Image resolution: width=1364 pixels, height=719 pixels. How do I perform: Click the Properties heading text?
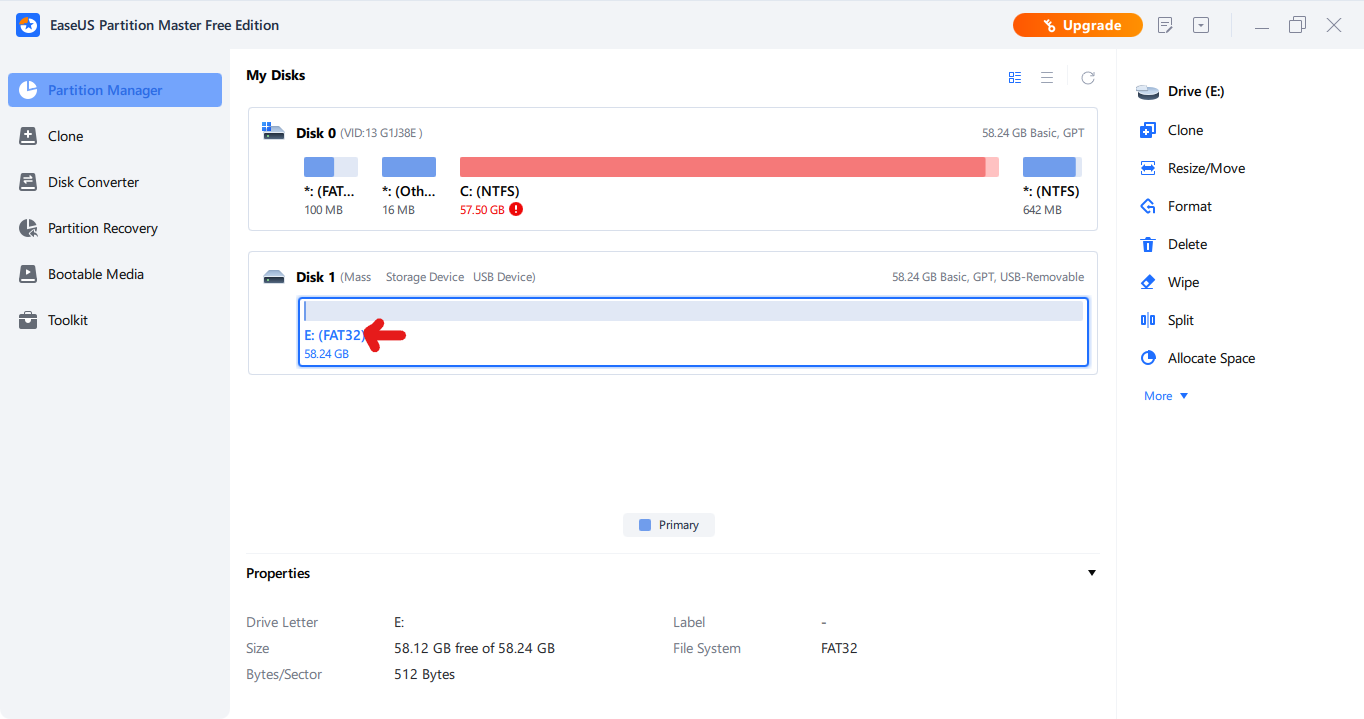[278, 573]
